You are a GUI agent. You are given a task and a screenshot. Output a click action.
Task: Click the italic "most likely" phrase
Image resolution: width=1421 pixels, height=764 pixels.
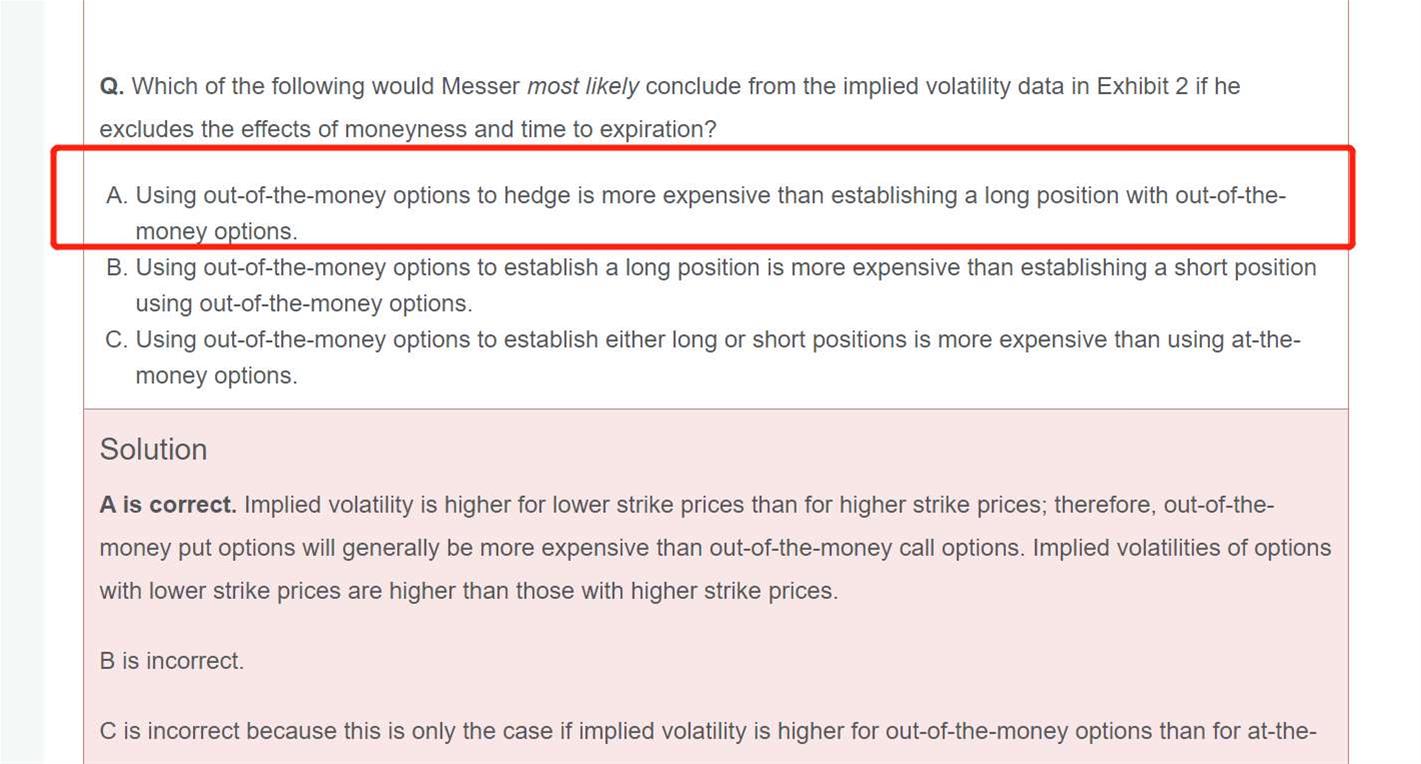pos(583,87)
